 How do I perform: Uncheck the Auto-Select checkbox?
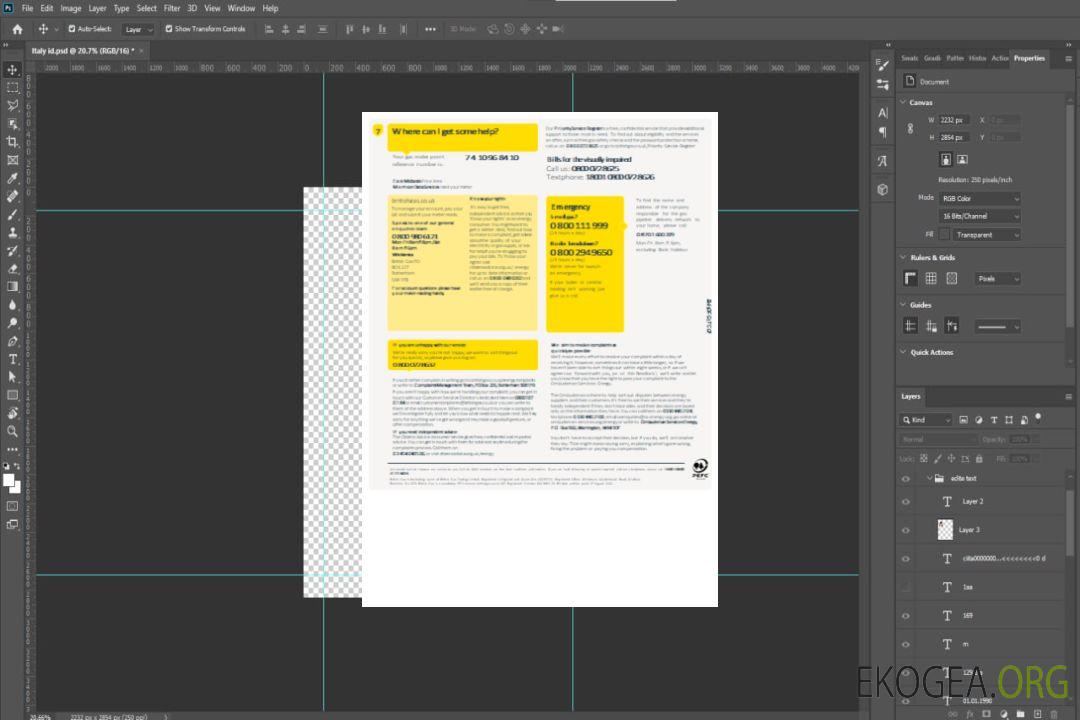72,29
